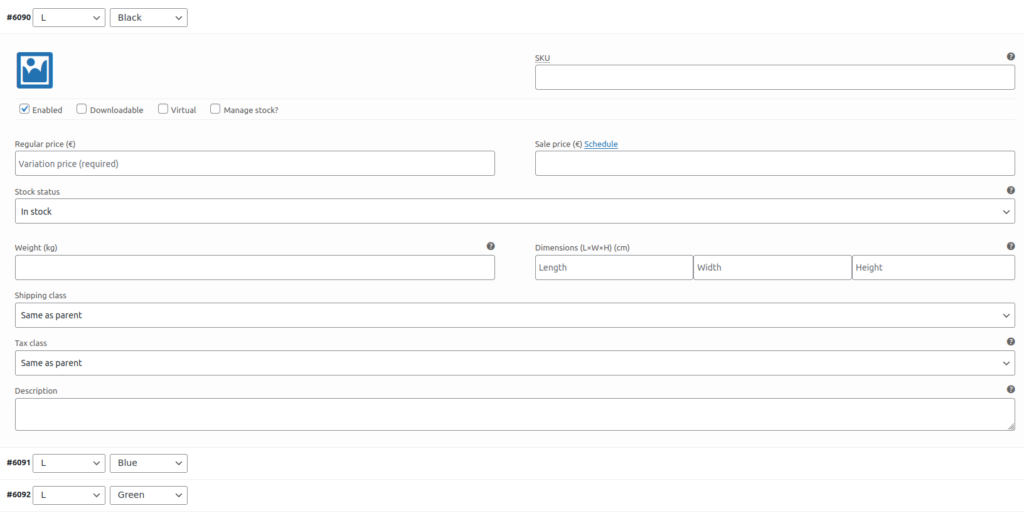Check the Manage stock? option

[x=215, y=109]
